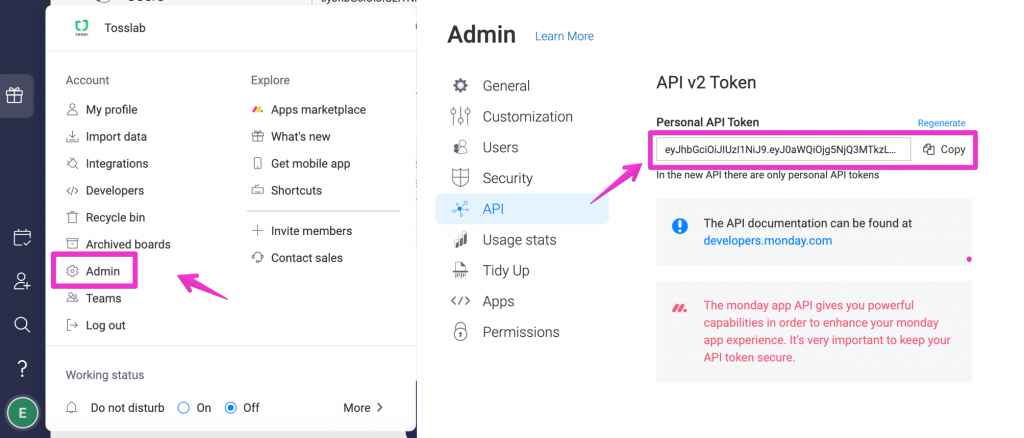The image size is (1024, 438).
Task: Open Recycle bin menu entry
Action: [x=116, y=217]
